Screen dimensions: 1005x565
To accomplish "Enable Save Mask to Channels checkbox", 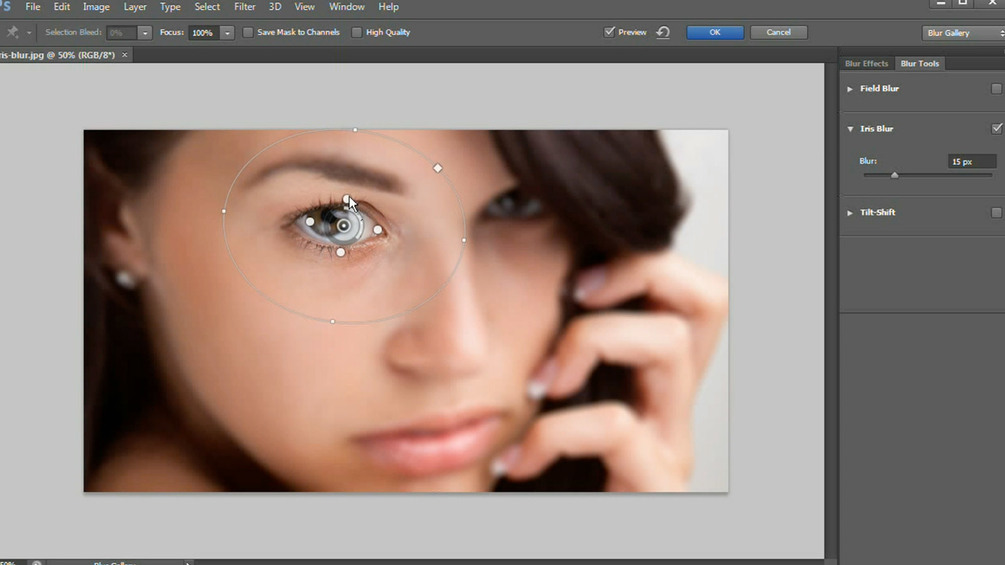I will point(248,32).
